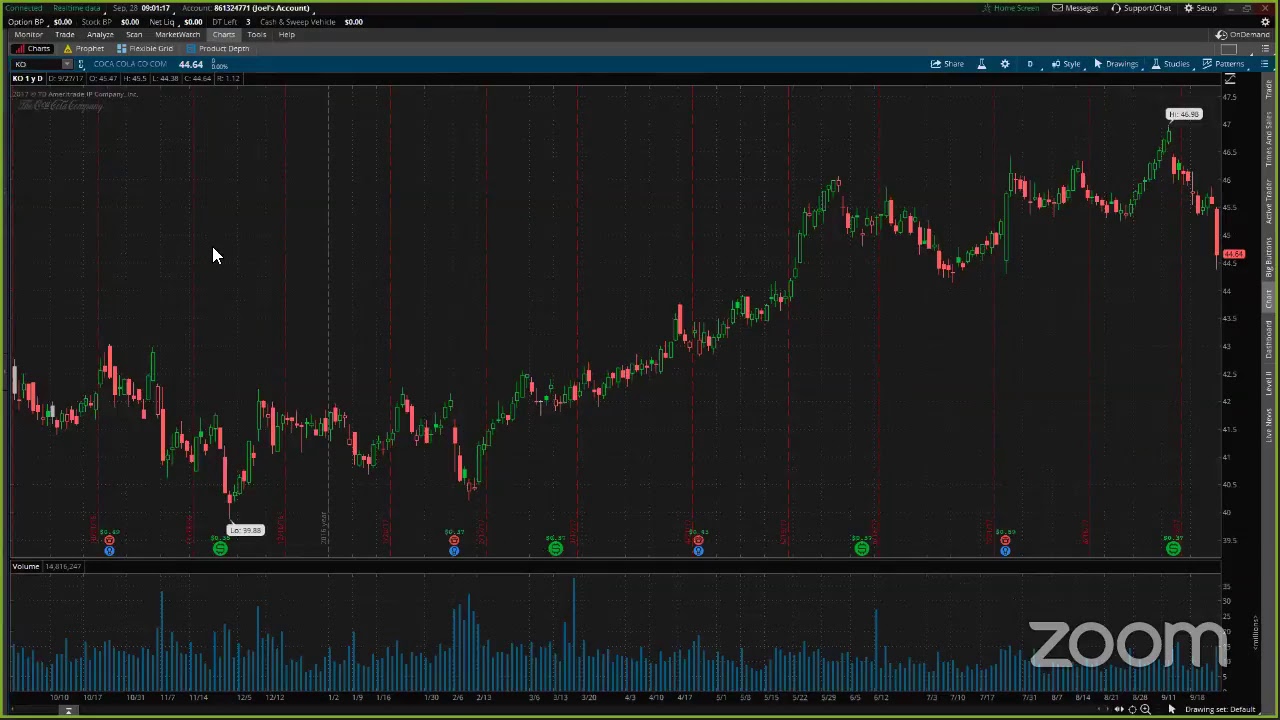
Task: Click chart toolbar list menu icon
Action: [1264, 64]
